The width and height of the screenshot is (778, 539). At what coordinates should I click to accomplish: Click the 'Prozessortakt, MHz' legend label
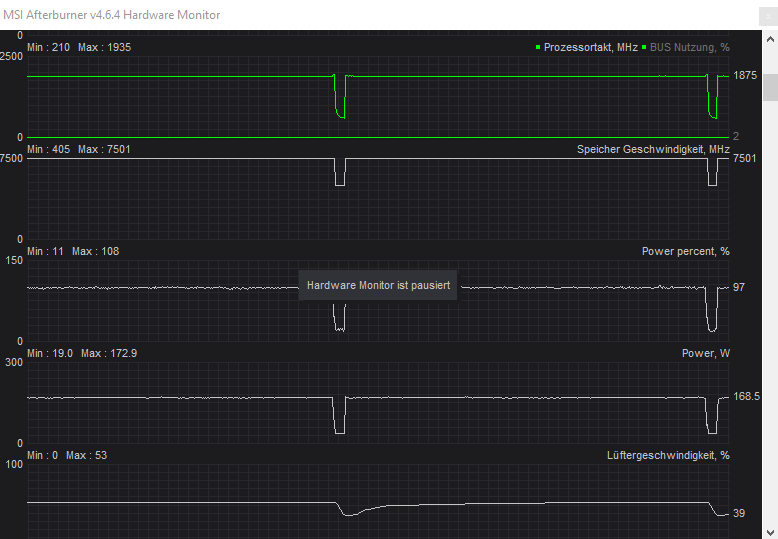(590, 47)
